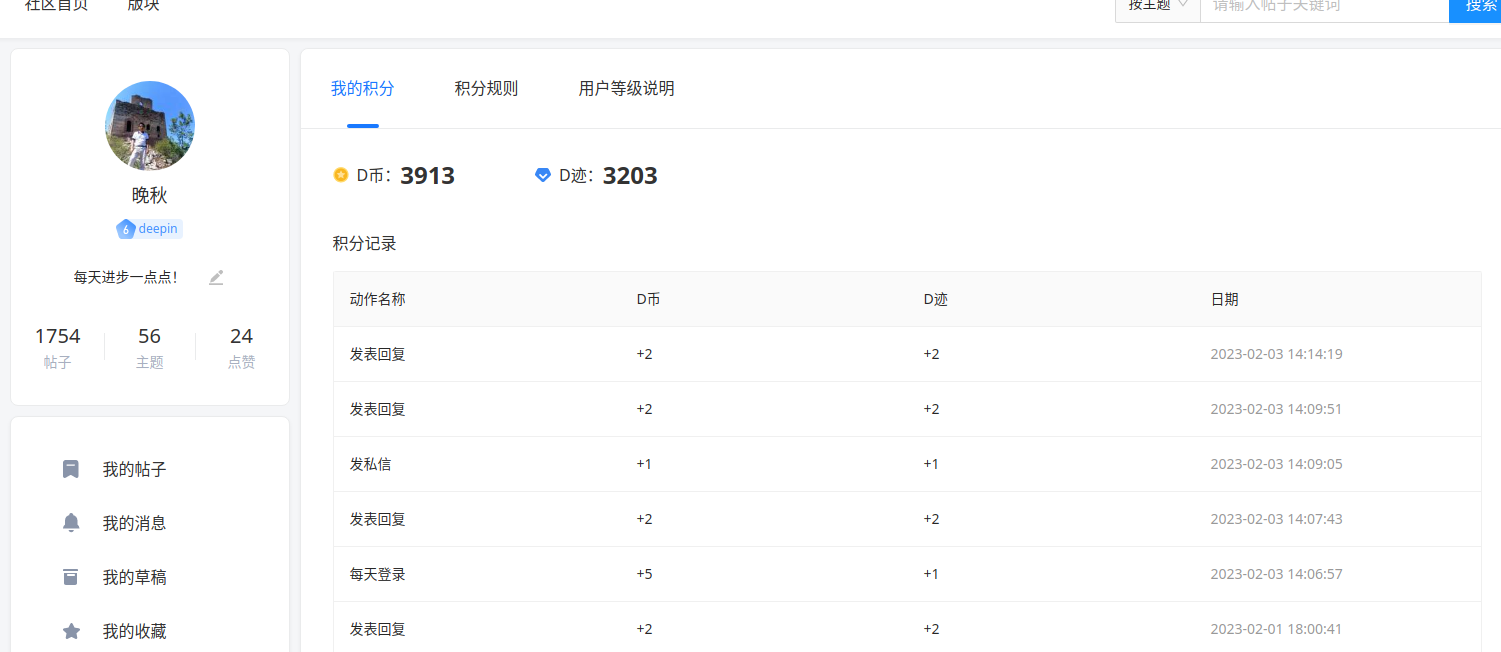Open 社区首页 navigation link
The height and width of the screenshot is (652, 1501).
point(56,6)
